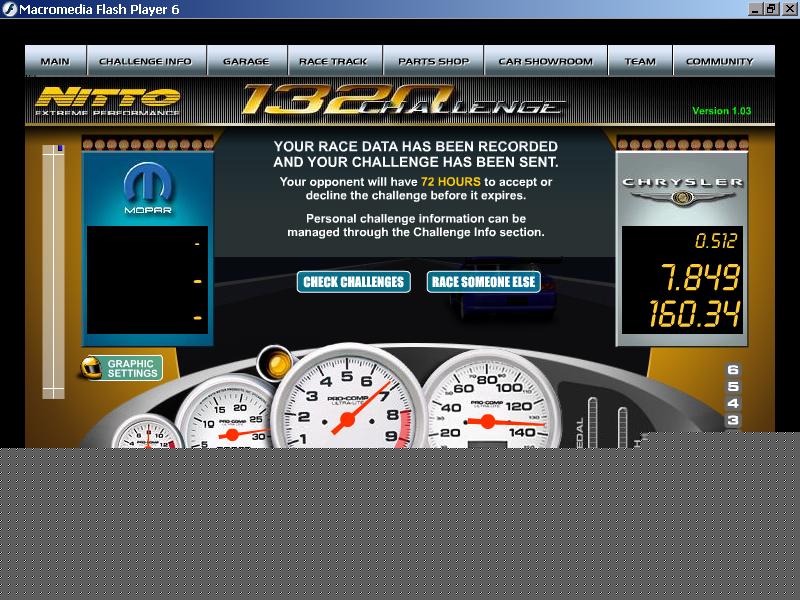Click the RACE SOMEONE ELSE button
This screenshot has height=600, width=800.
(484, 282)
